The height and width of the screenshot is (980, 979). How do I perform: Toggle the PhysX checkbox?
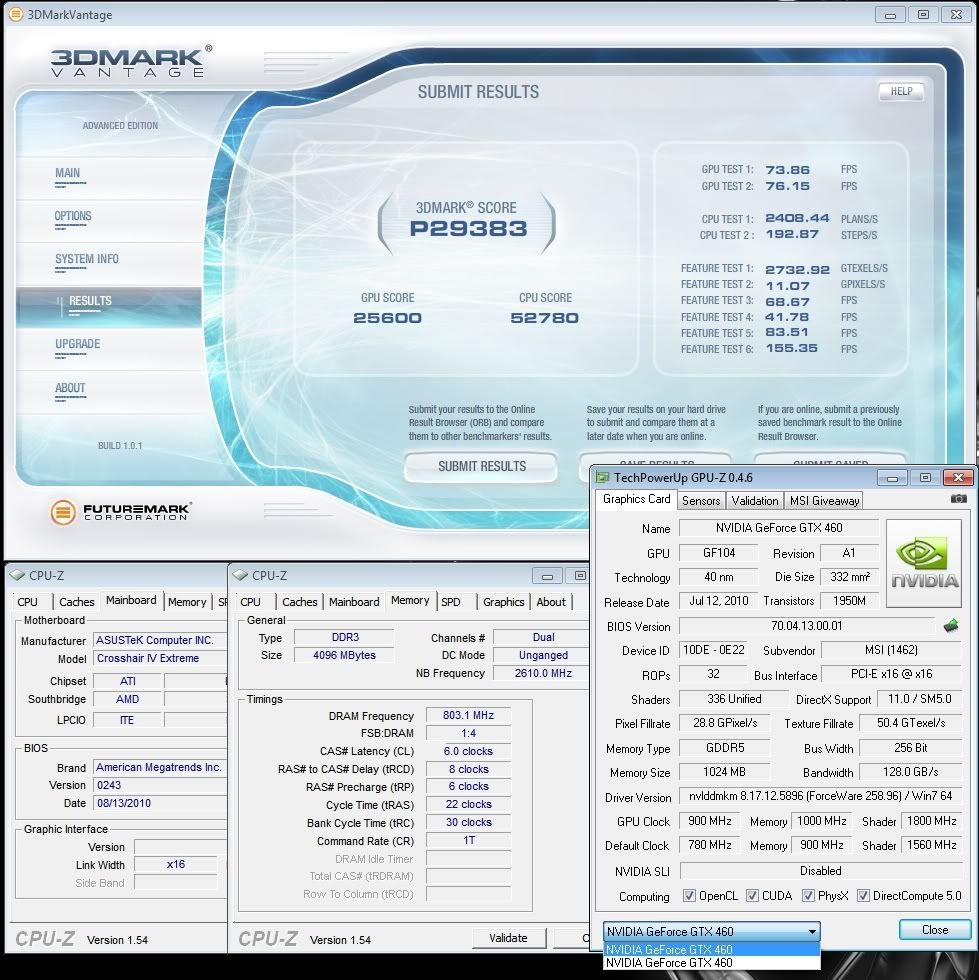point(808,896)
